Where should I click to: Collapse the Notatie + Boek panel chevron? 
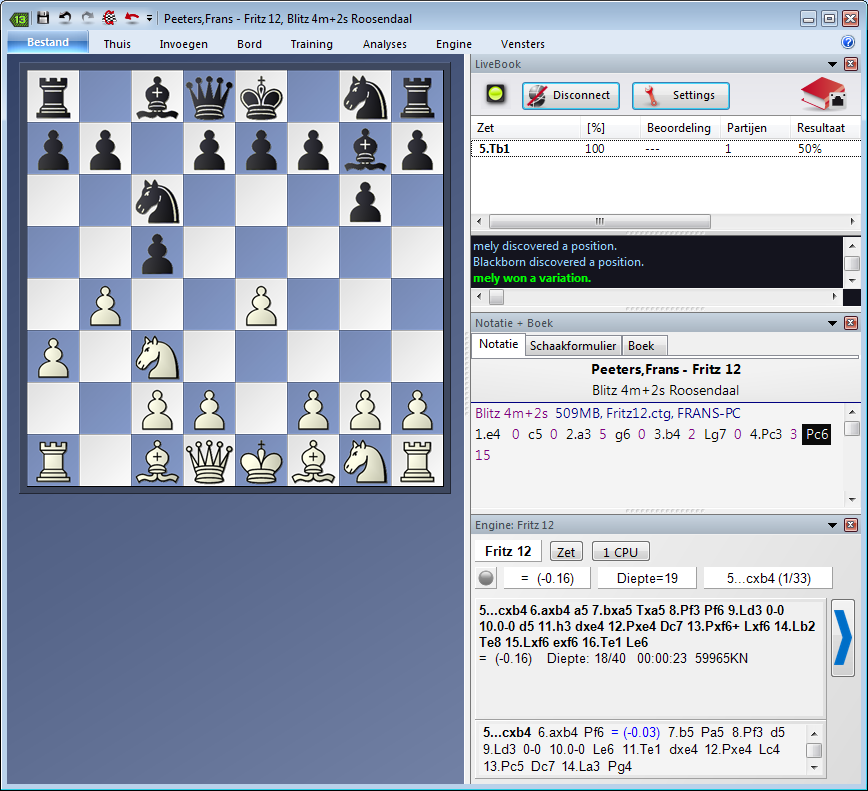click(833, 322)
